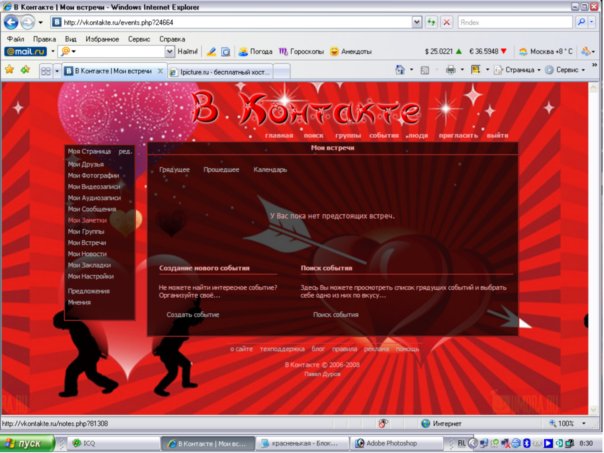Refresh the page with the green arrows icon
This screenshot has width=604, height=453.
click(x=431, y=22)
